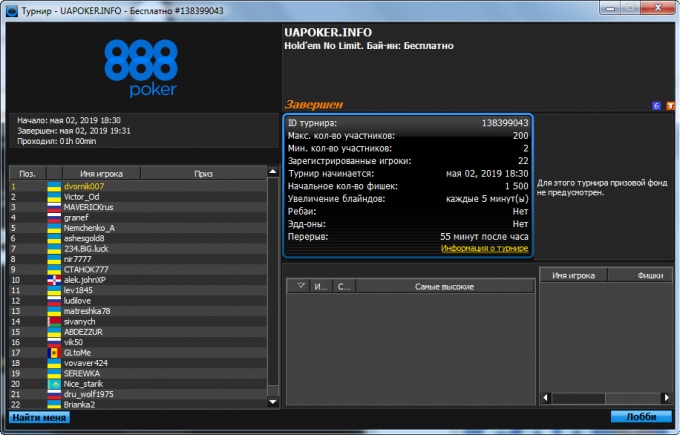Select player row dru_wolf1975
680x435 pixels.
[138, 395]
